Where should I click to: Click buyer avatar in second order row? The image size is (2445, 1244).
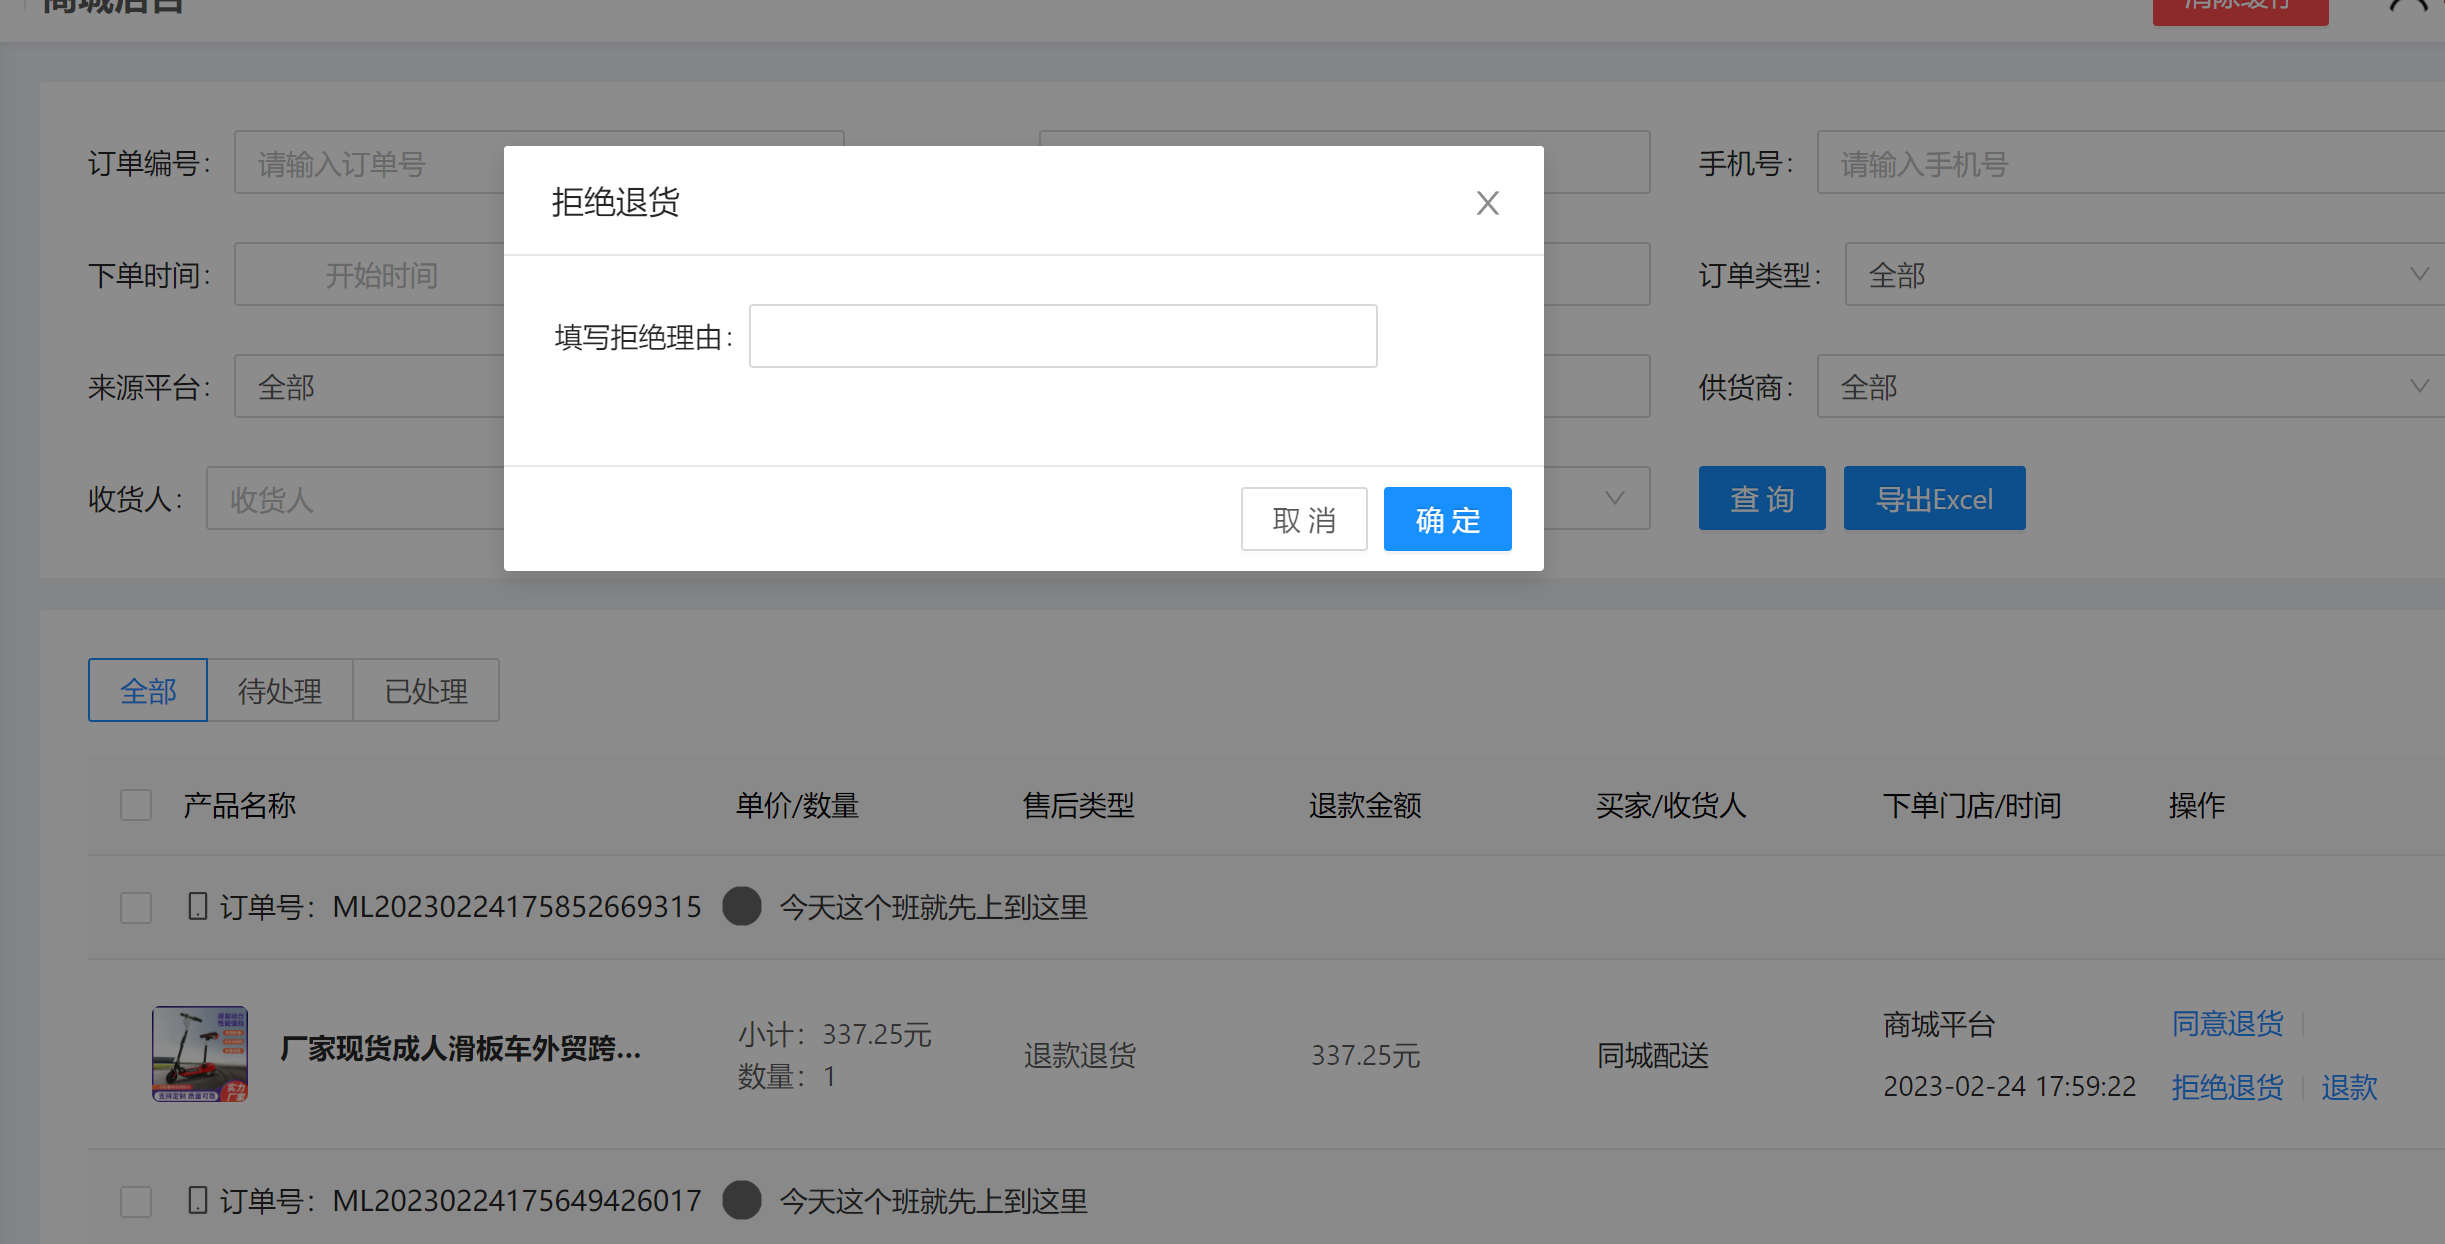click(x=741, y=1200)
